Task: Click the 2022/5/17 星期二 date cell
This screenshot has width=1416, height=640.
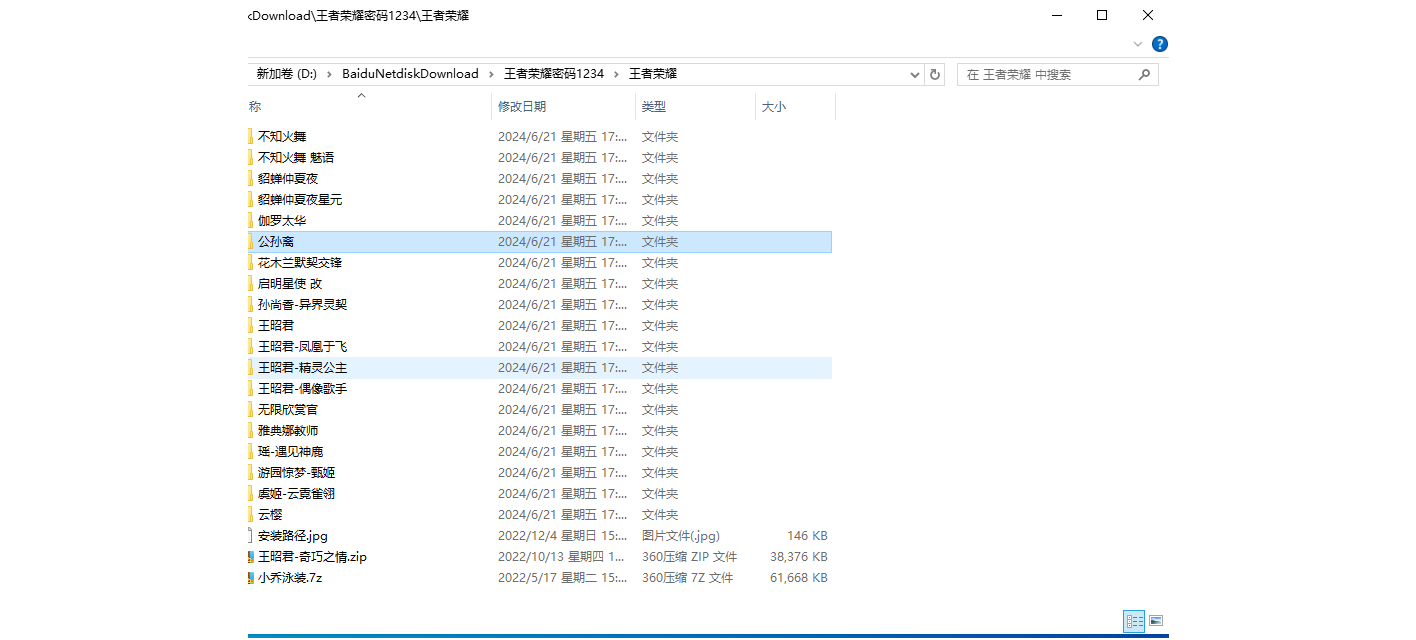Action: pyautogui.click(x=563, y=577)
